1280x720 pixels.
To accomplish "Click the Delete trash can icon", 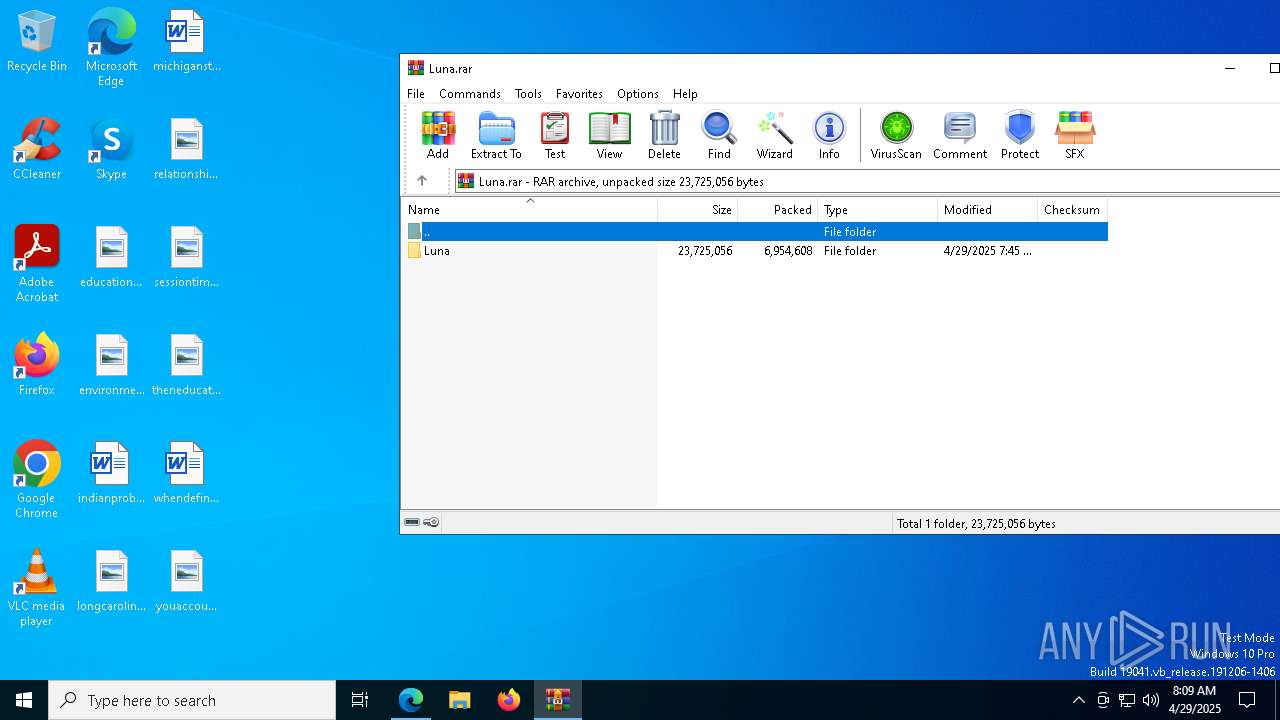I will tap(664, 135).
